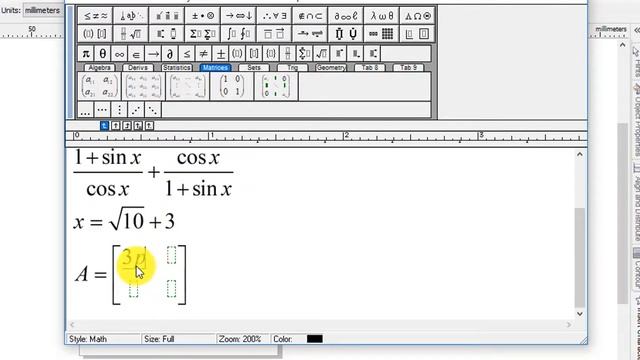The width and height of the screenshot is (640, 360).
Task: Select the left-justified tab stop
Action: pos(104,126)
